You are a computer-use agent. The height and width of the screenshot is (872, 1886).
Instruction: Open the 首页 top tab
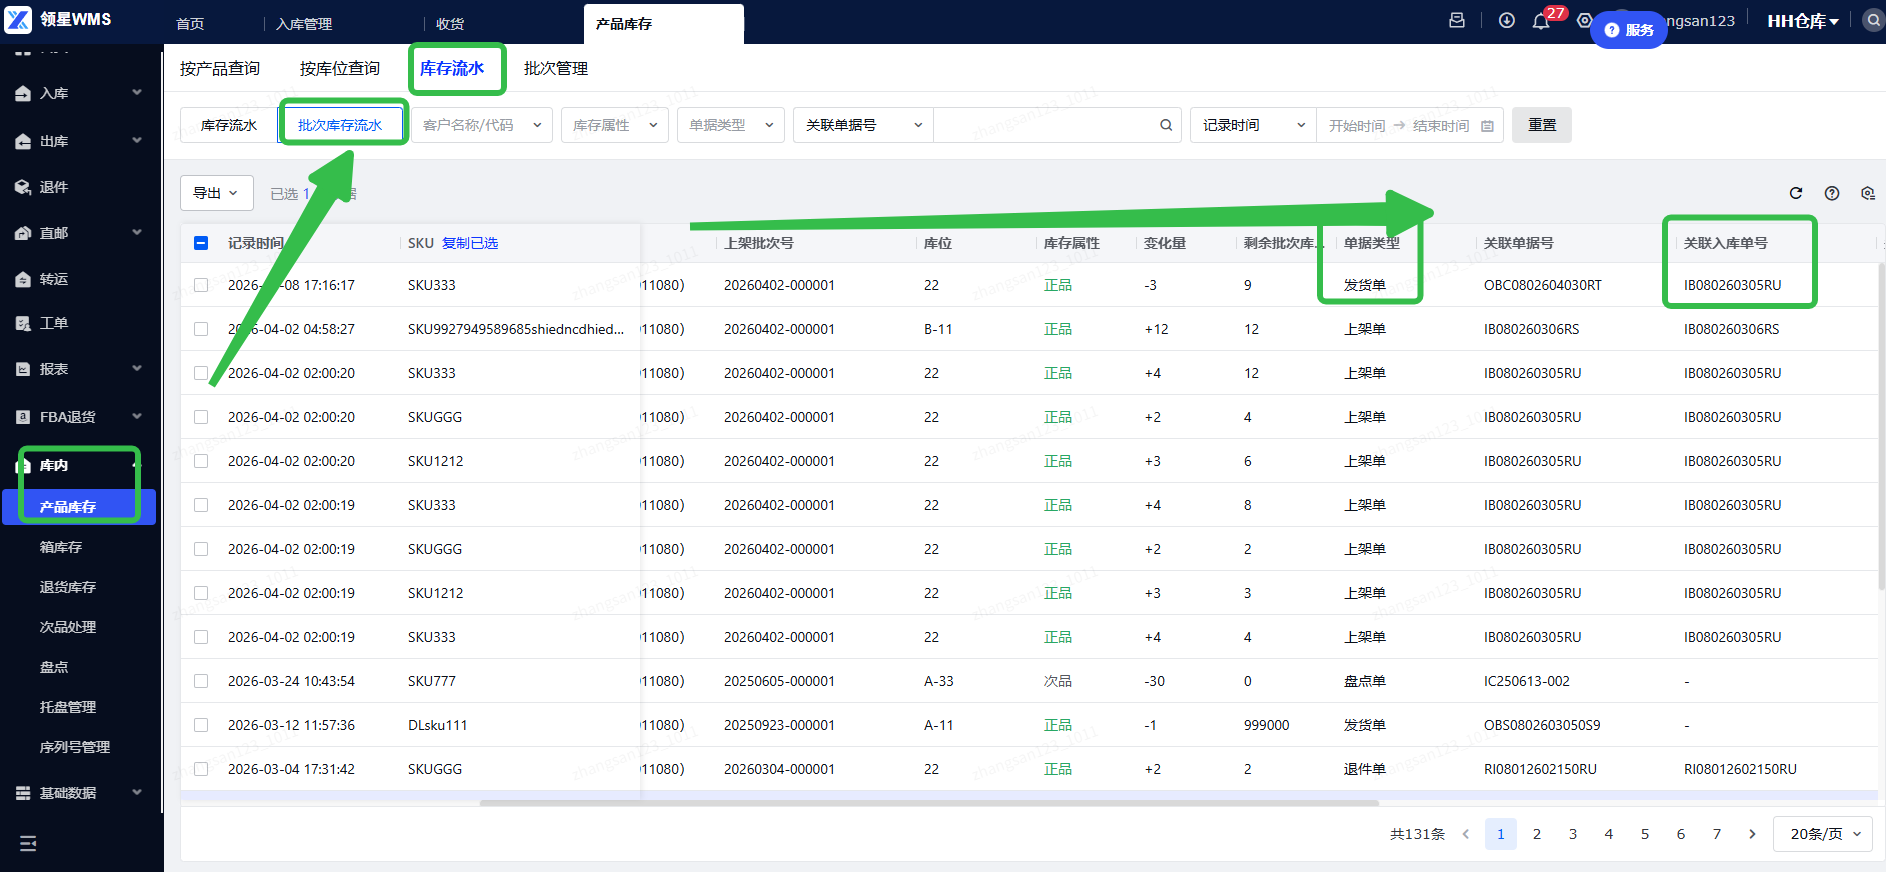coord(190,24)
